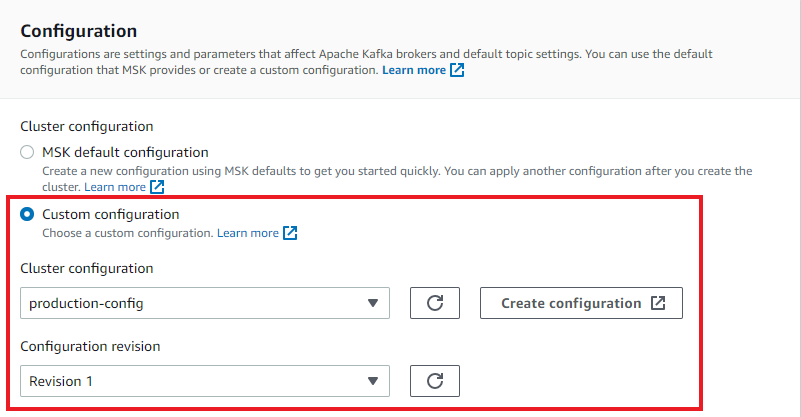Click the Custom configuration label text
The width and height of the screenshot is (801, 417).
click(x=110, y=214)
